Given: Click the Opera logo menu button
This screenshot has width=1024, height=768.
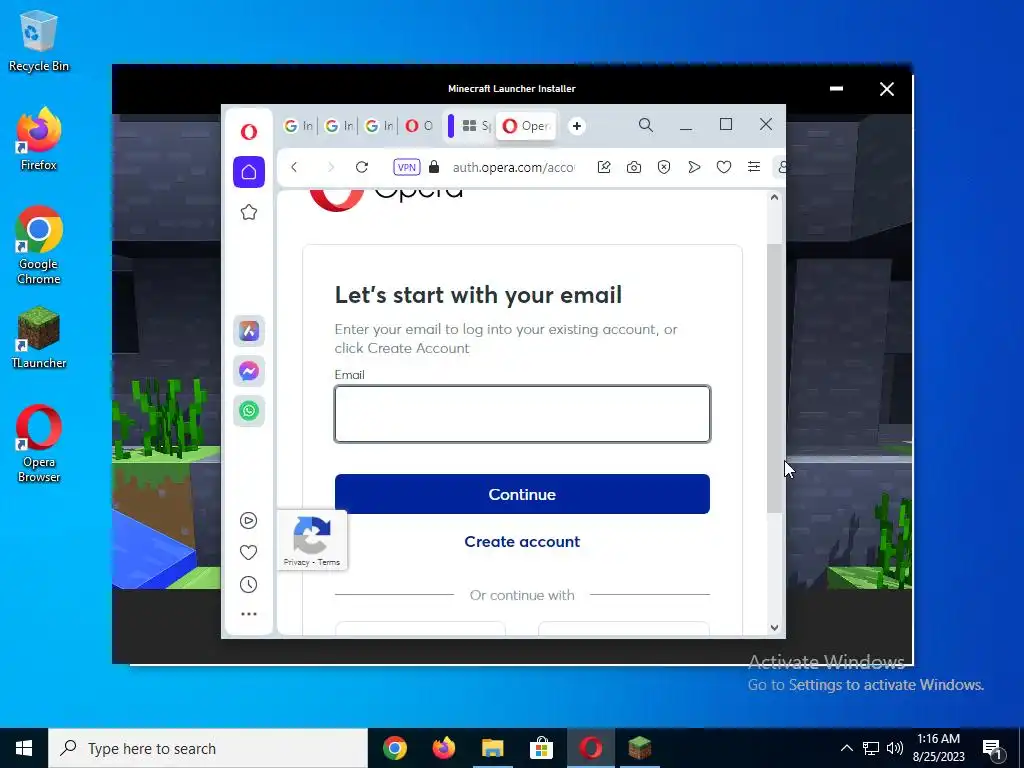Looking at the screenshot, I should 249,132.
